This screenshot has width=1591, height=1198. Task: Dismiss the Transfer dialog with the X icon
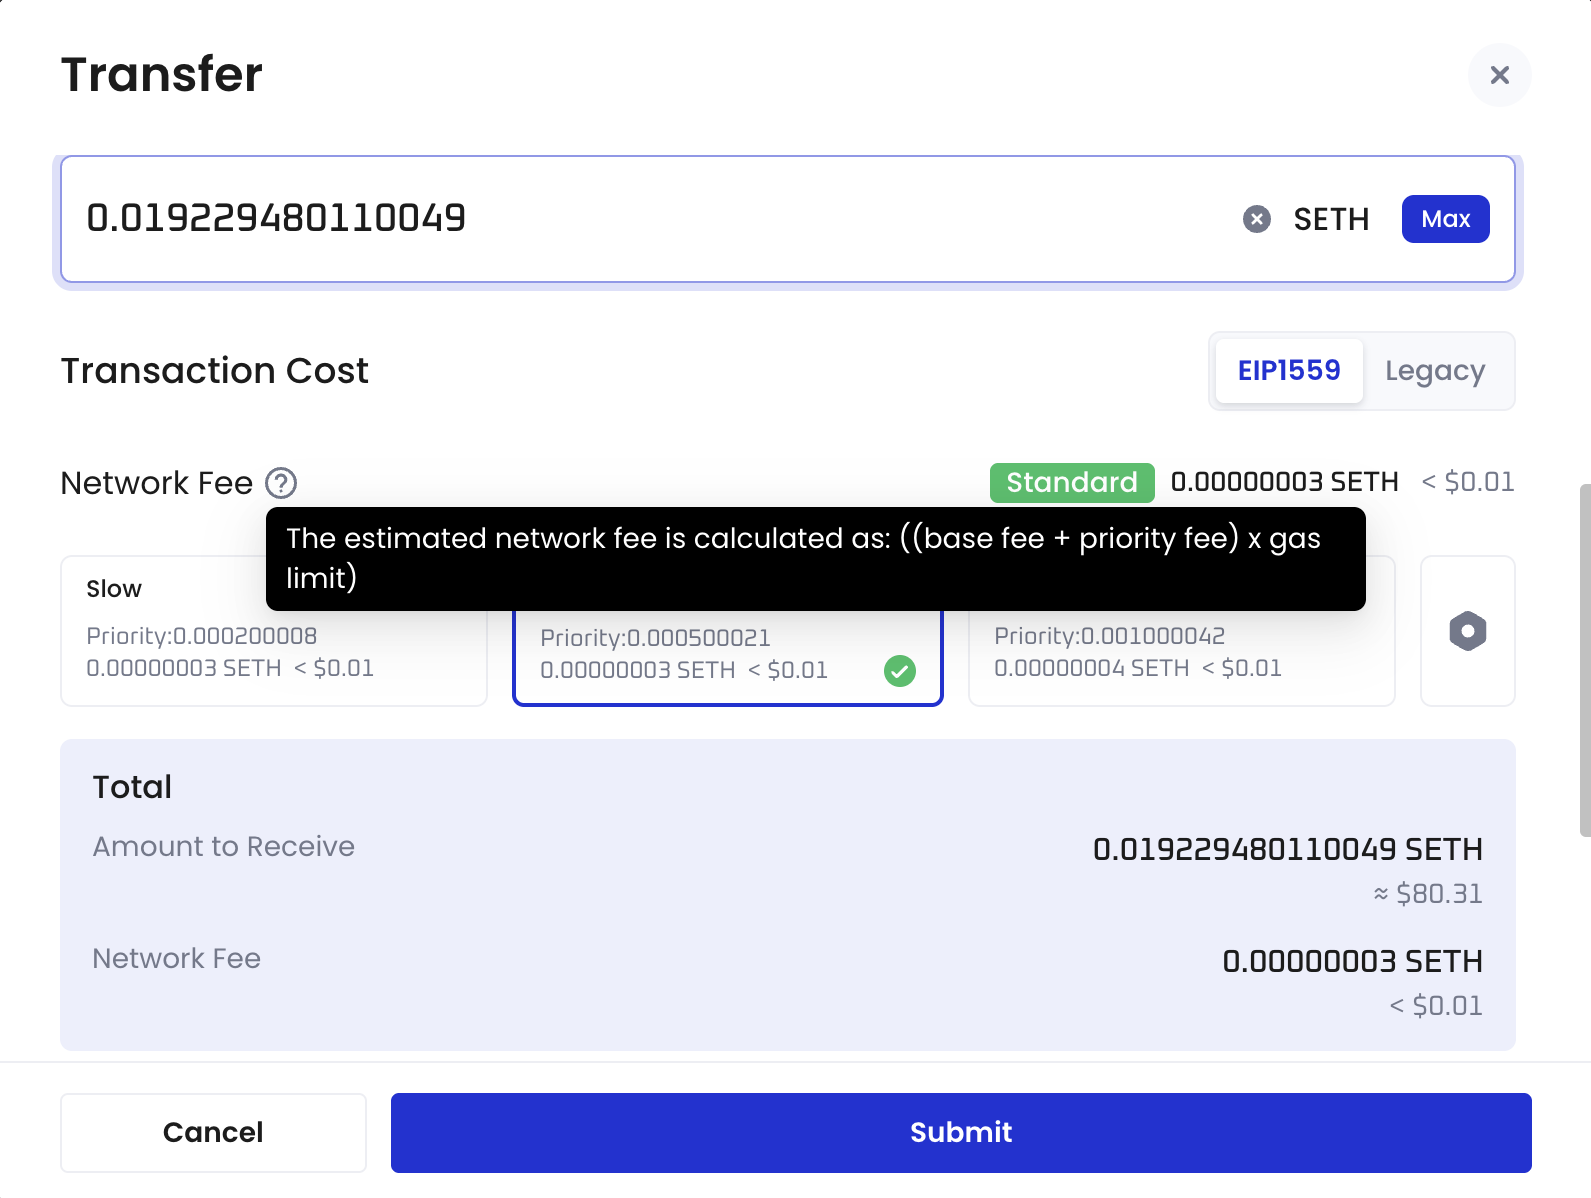(1499, 75)
